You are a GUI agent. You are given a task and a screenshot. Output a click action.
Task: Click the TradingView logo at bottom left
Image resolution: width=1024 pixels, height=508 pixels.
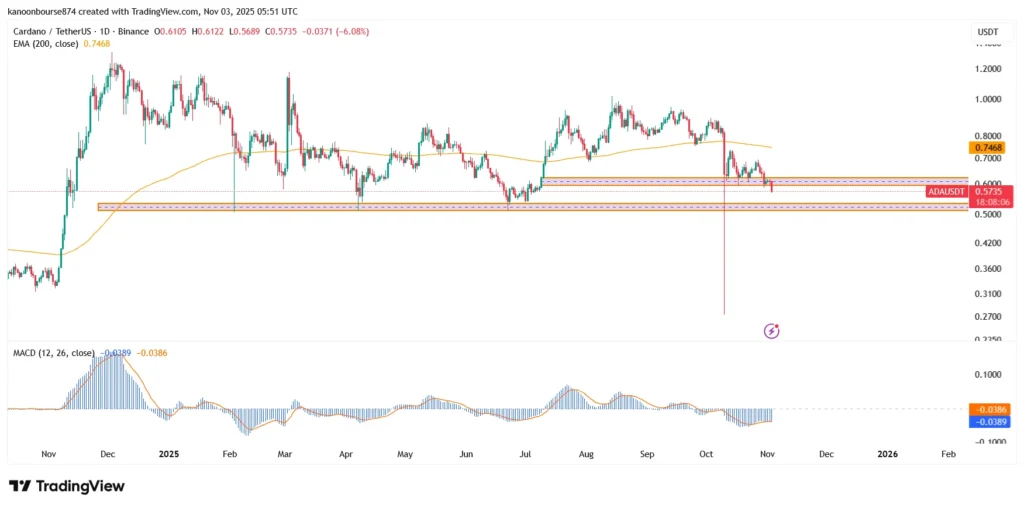67,486
